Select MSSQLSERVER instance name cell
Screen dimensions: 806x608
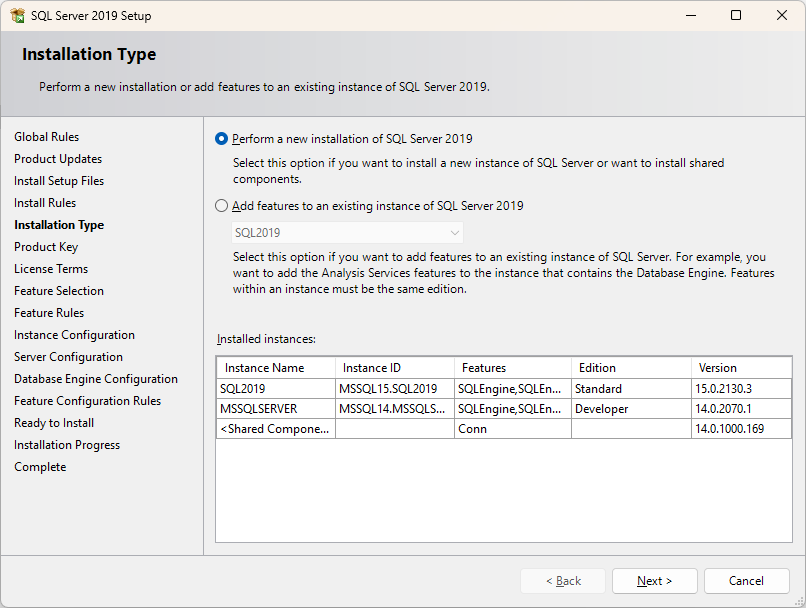click(276, 409)
